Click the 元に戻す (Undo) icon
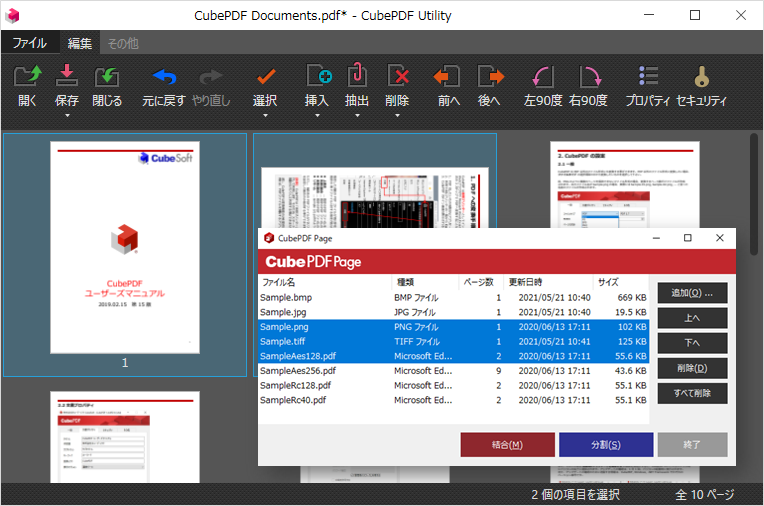This screenshot has width=764, height=506. pyautogui.click(x=164, y=77)
